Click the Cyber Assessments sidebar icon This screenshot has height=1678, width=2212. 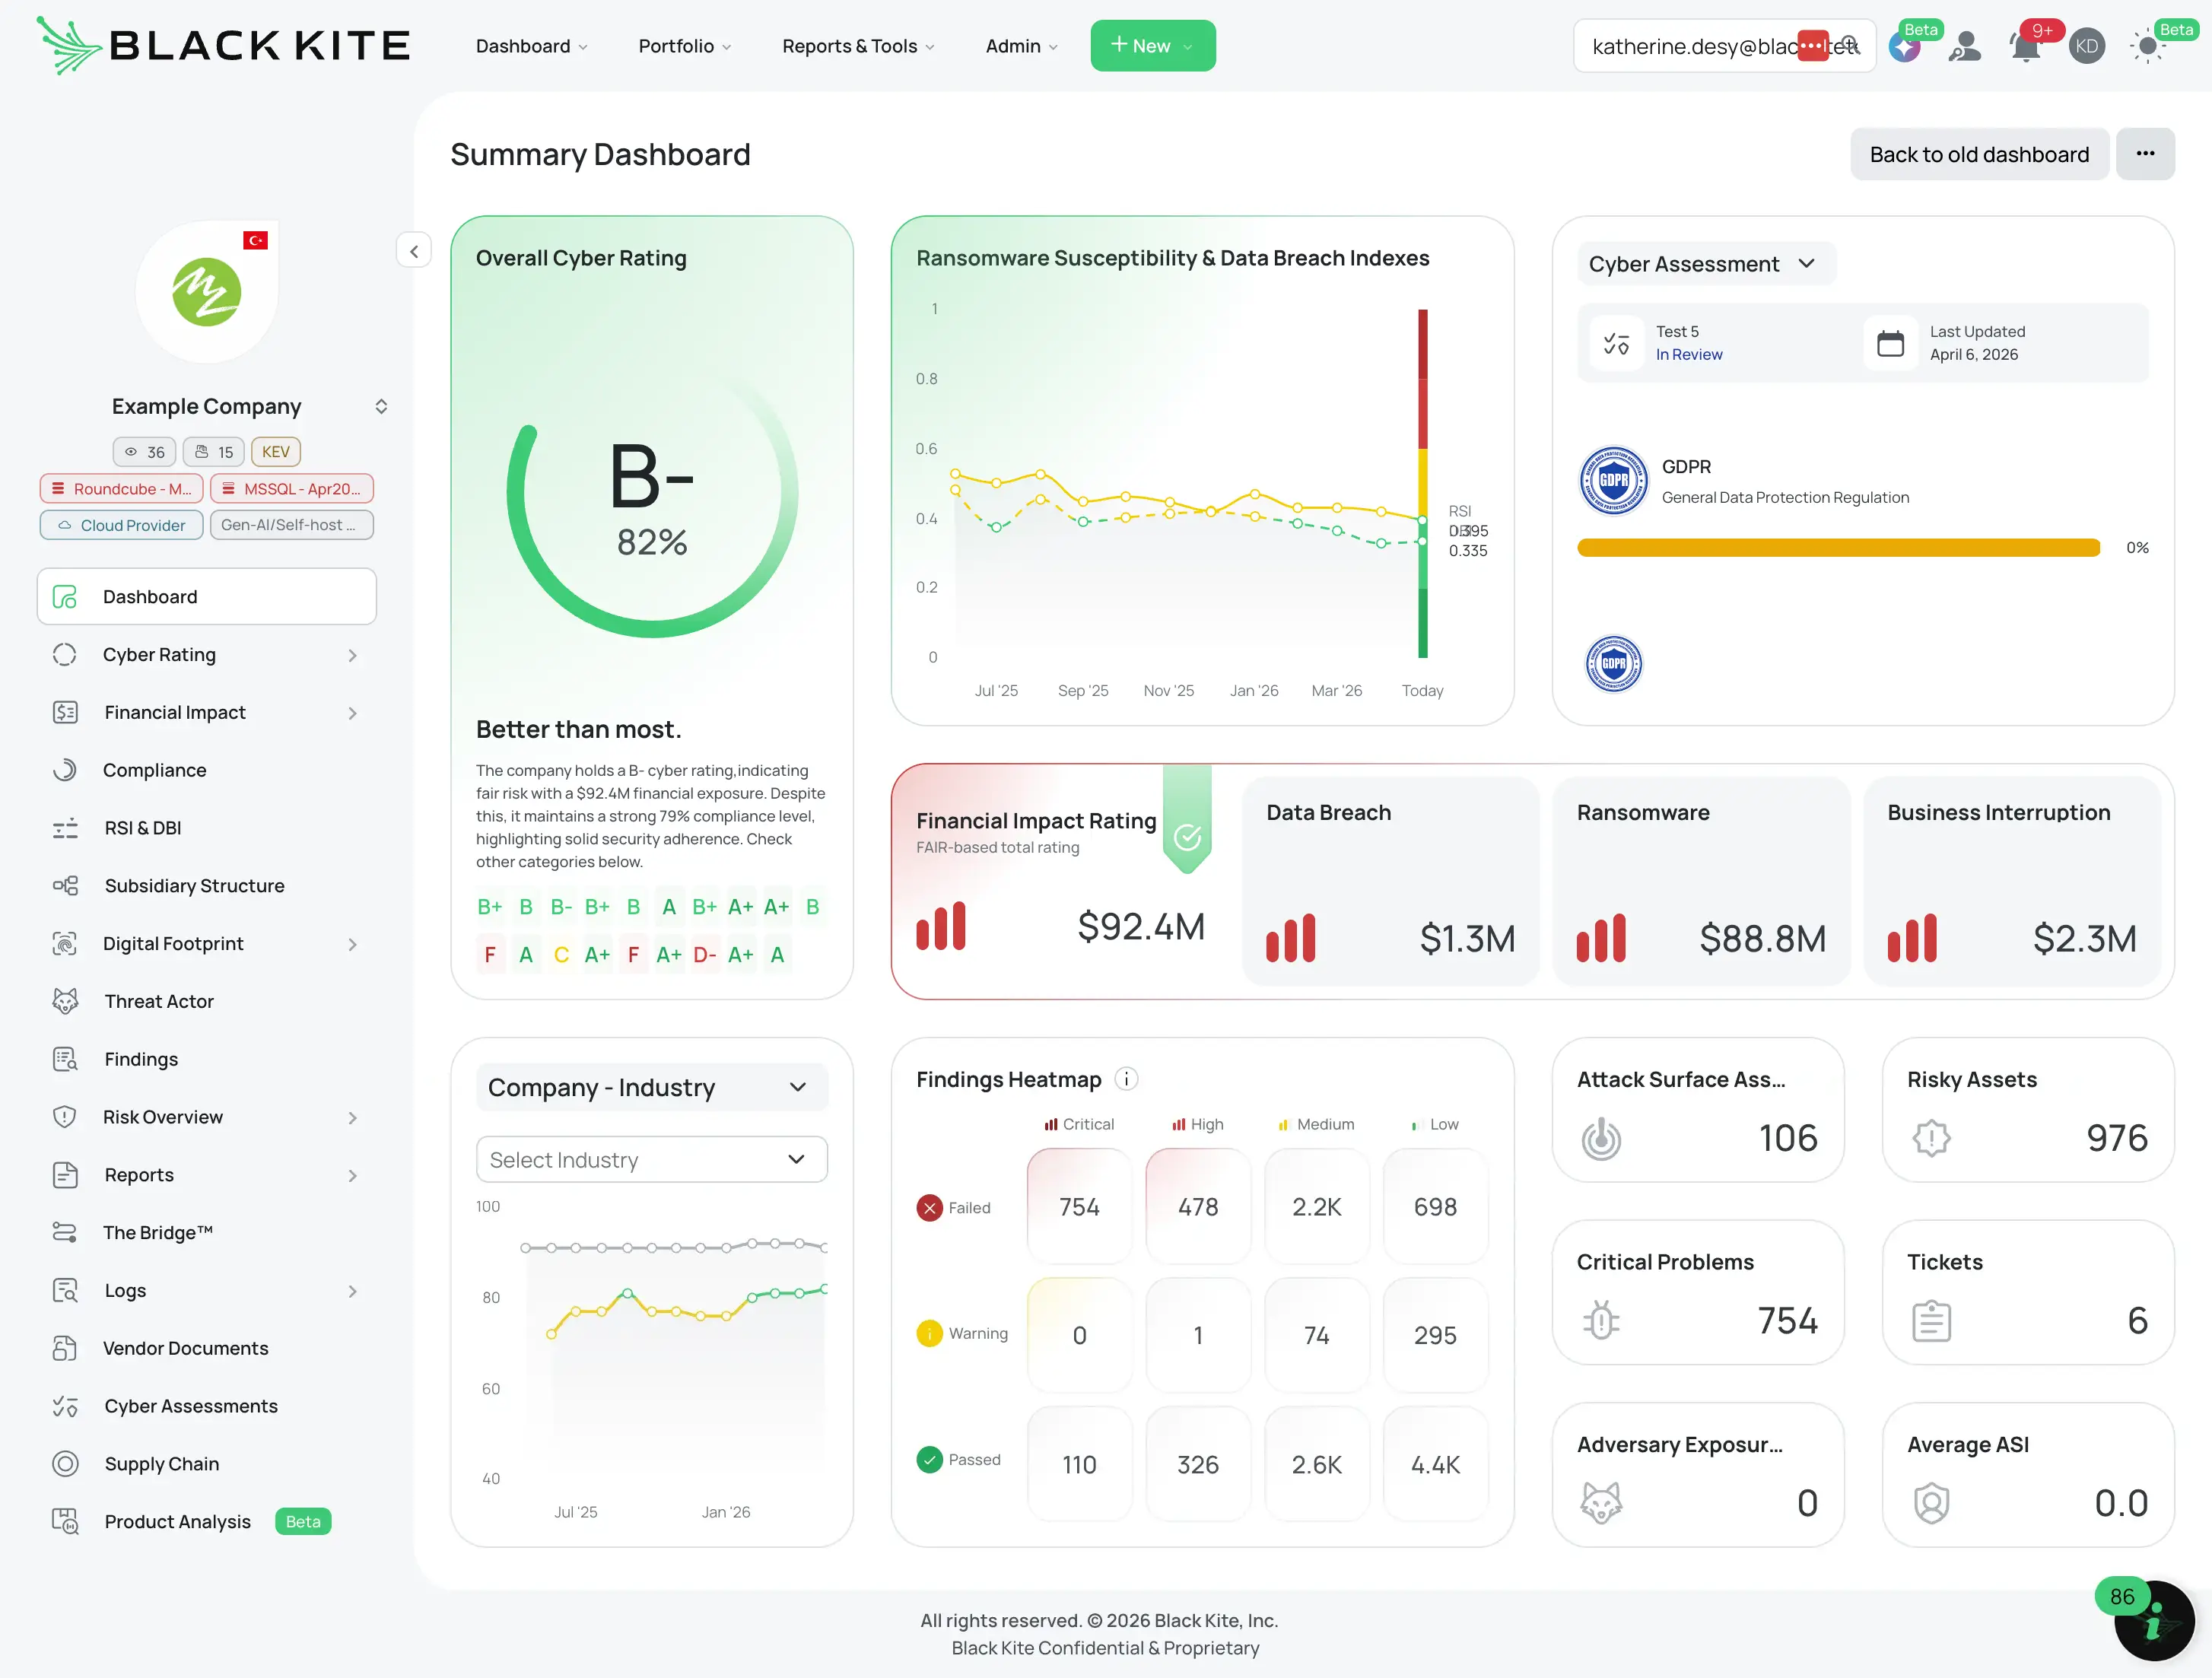(x=65, y=1406)
